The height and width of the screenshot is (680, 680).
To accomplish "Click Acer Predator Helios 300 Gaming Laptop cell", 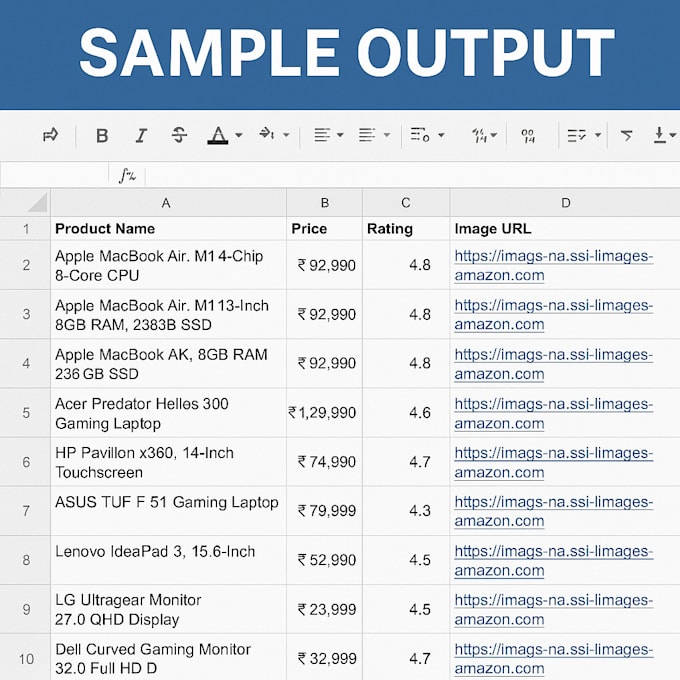I will point(168,413).
